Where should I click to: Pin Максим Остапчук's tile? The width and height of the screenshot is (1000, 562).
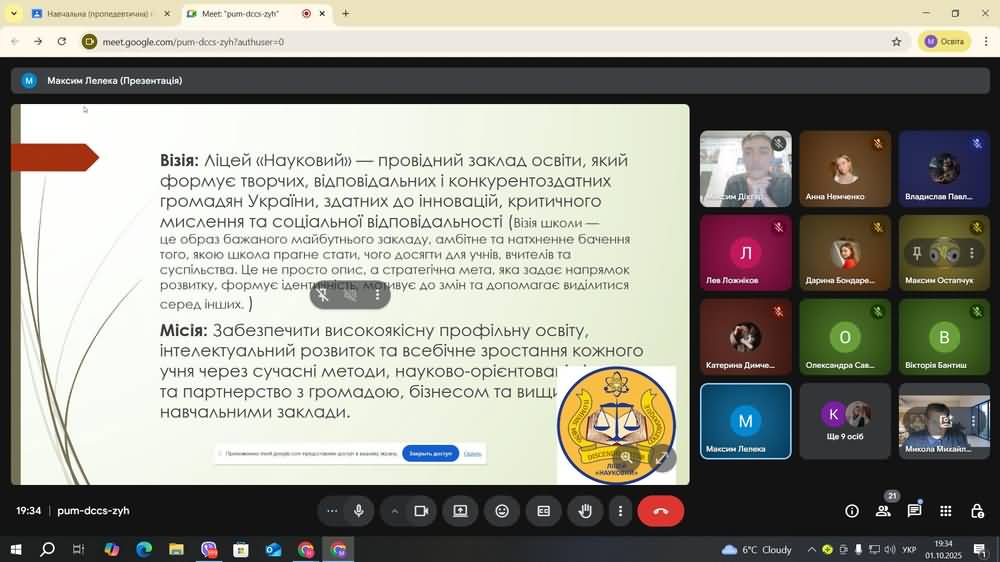click(917, 253)
